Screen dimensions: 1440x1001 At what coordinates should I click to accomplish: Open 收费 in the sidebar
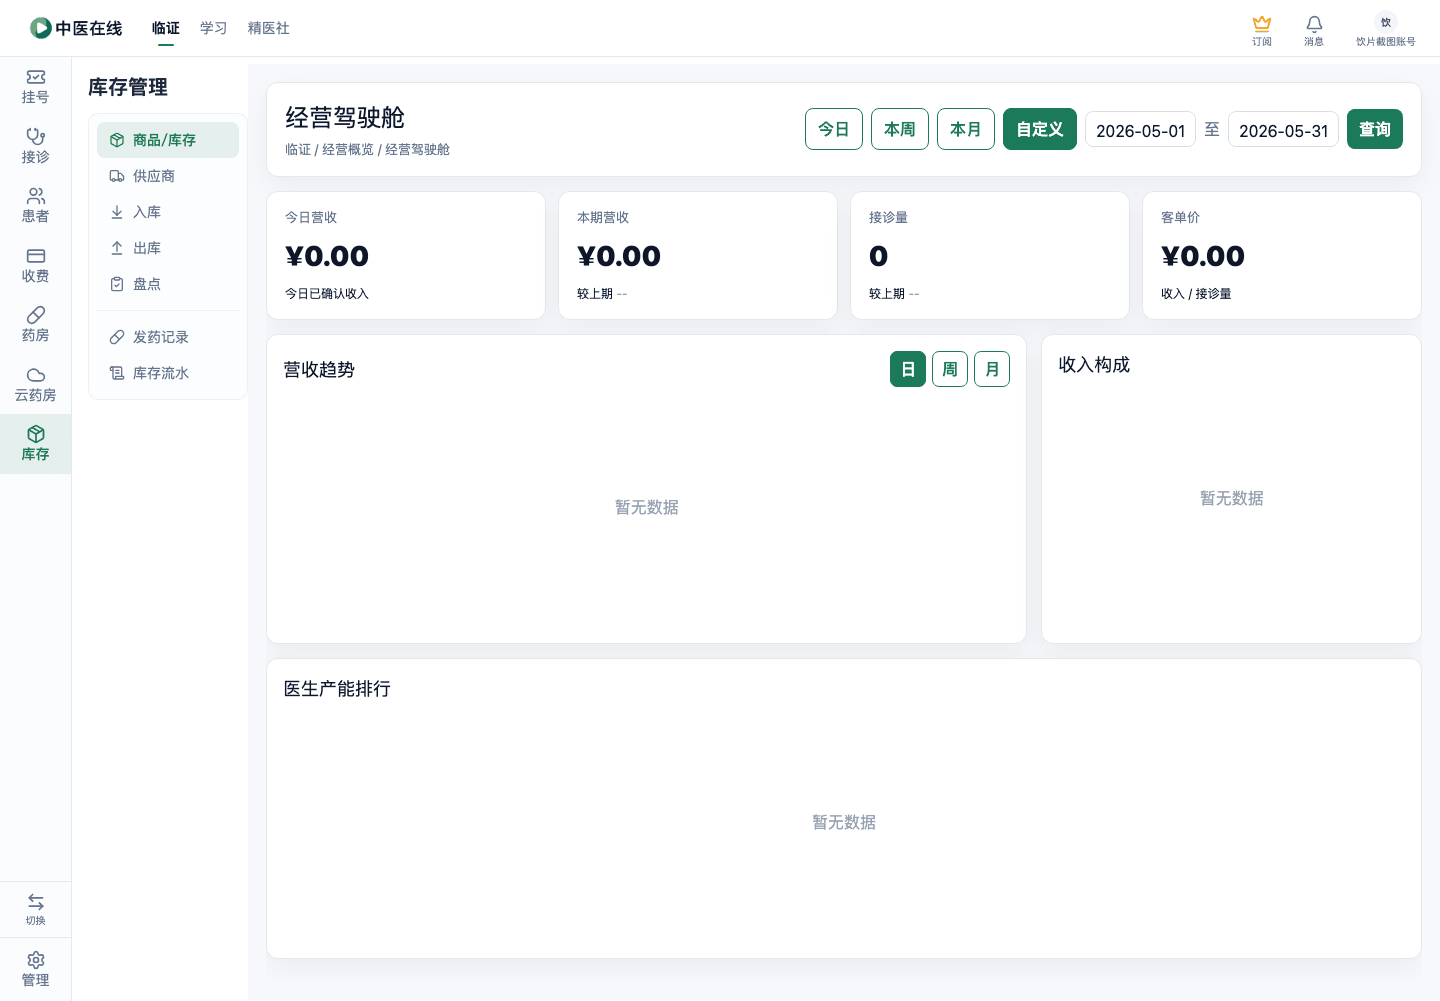(36, 265)
